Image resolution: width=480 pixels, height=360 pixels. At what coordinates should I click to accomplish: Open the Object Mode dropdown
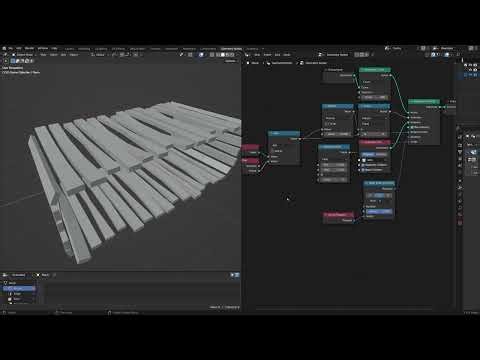point(23,55)
